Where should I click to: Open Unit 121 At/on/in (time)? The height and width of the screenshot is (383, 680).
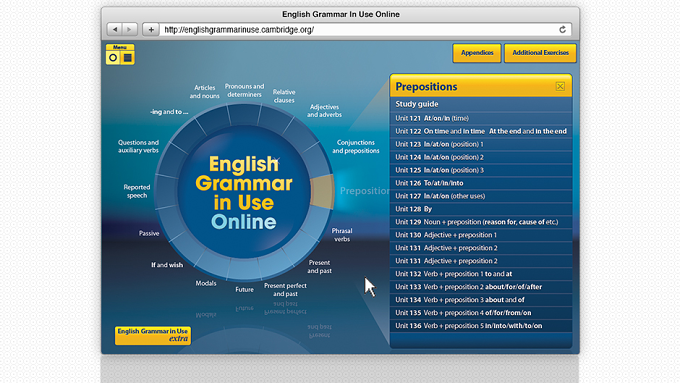[x=481, y=118]
